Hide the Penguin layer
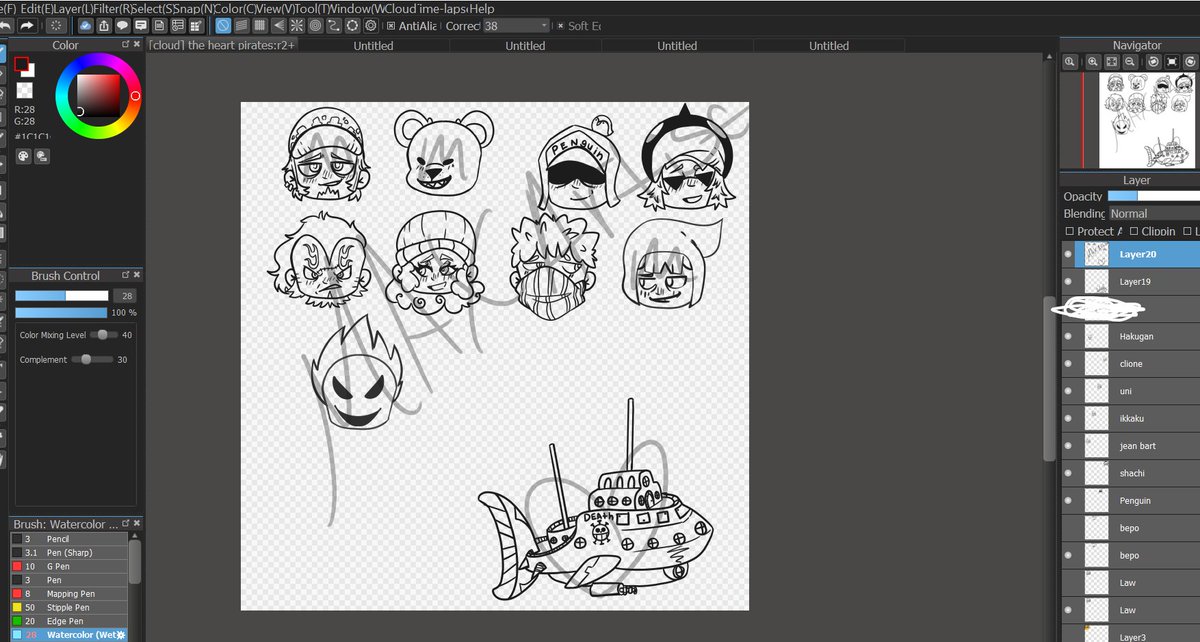Image resolution: width=1200 pixels, height=642 pixels. pyautogui.click(x=1069, y=500)
